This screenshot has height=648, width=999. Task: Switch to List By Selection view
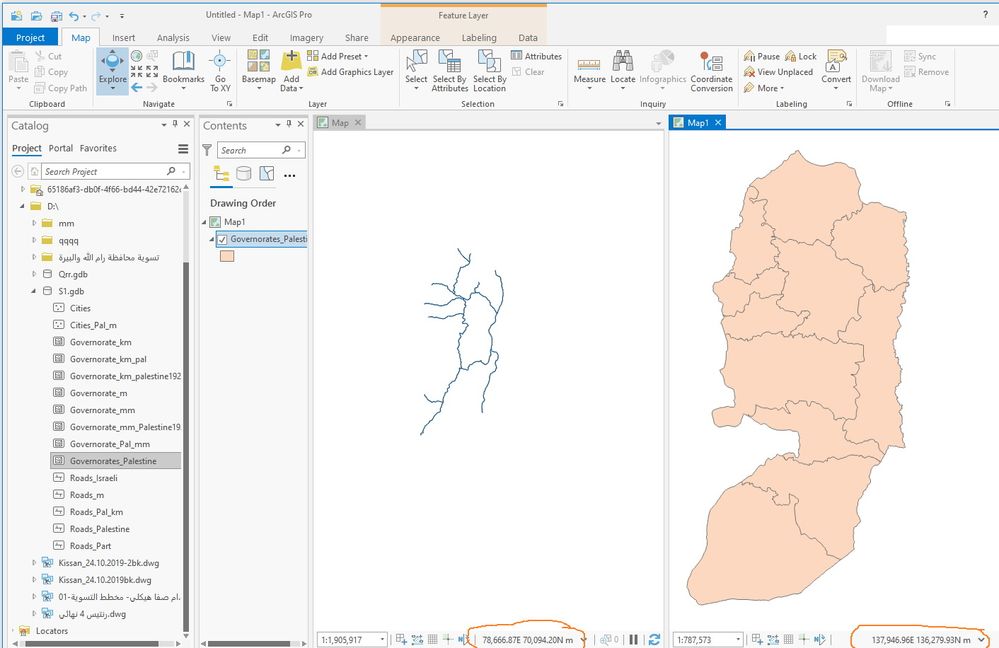point(266,173)
